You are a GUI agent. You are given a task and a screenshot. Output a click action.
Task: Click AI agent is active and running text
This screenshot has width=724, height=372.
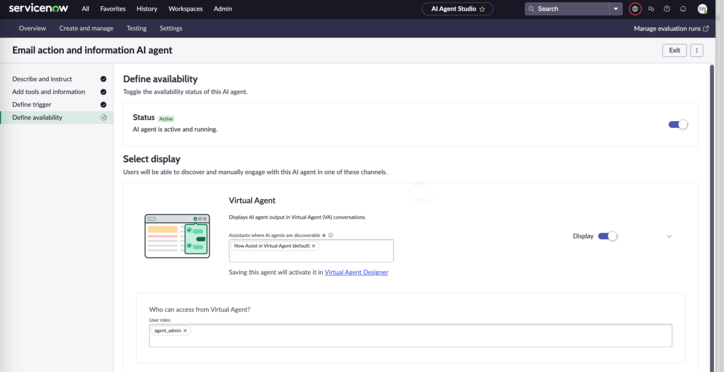[175, 130]
